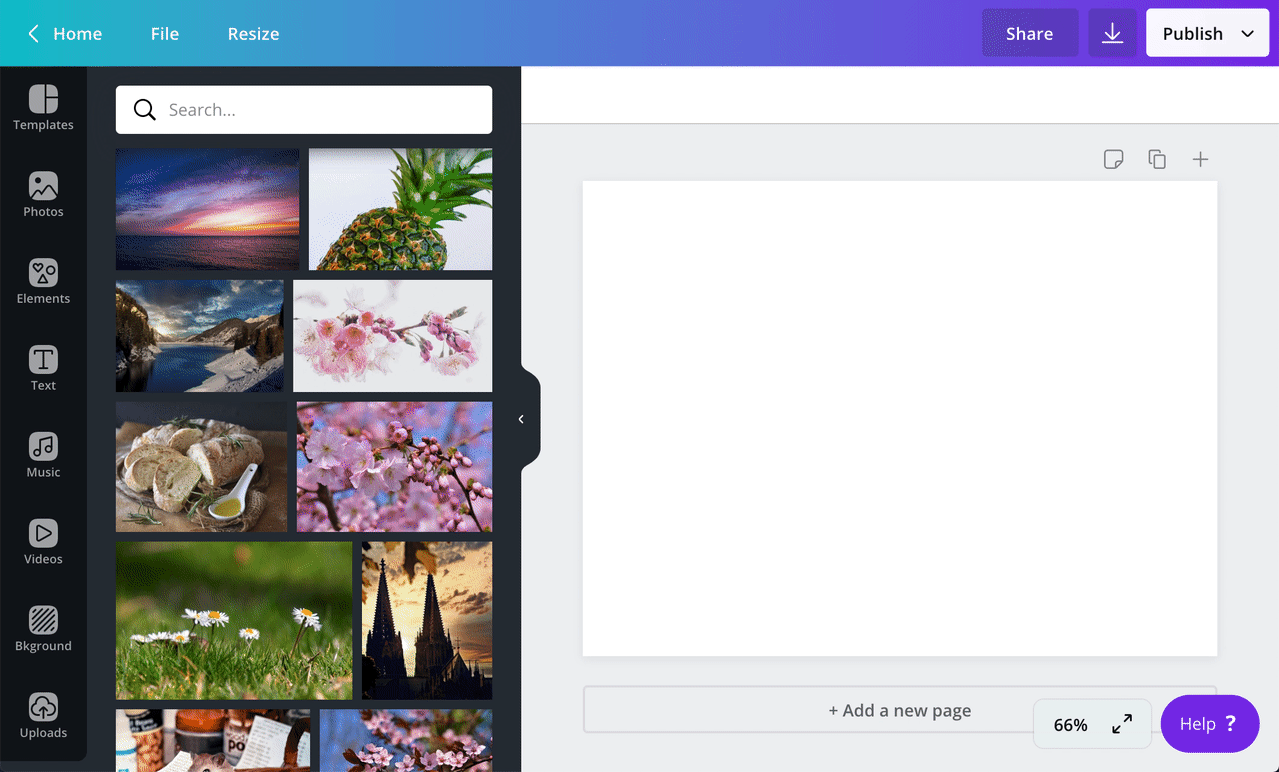Select the sunset over sea photo
Screen dimensions: 1279x772
pyautogui.click(x=207, y=209)
